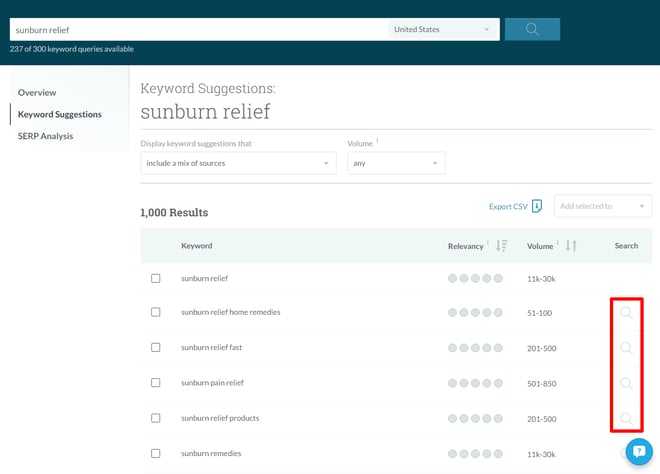Open the United States country dropdown

(x=444, y=29)
